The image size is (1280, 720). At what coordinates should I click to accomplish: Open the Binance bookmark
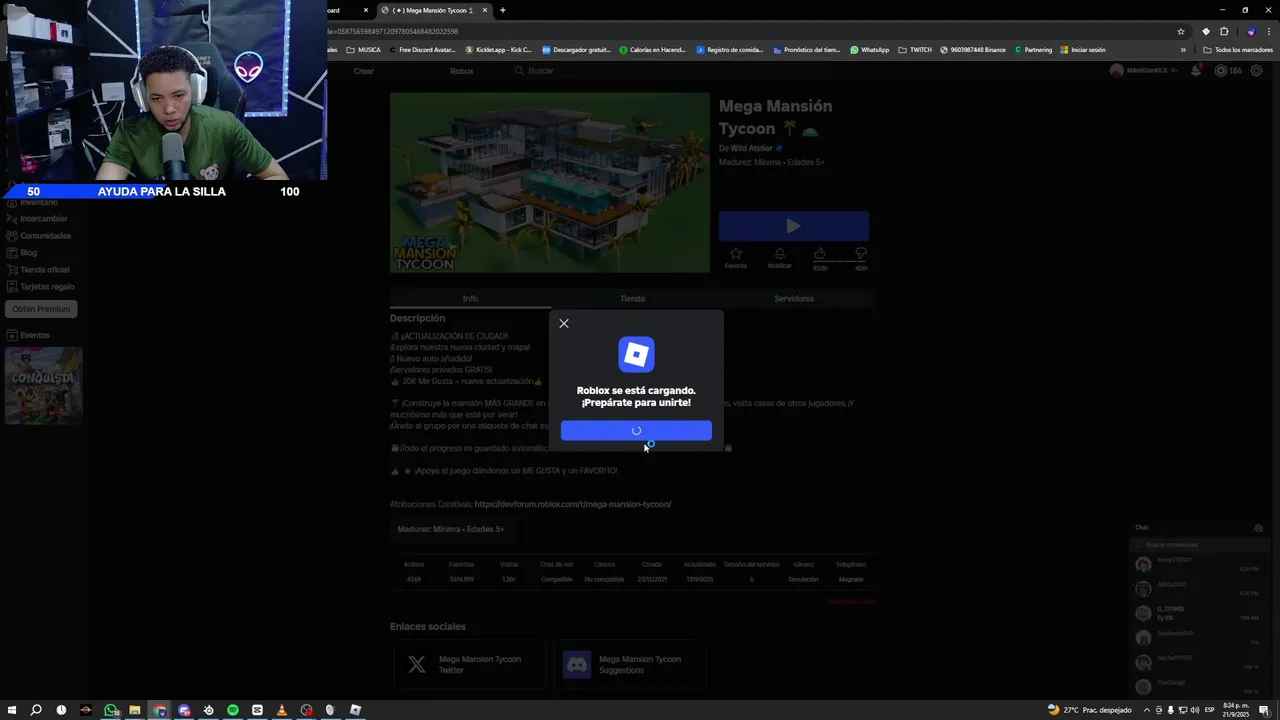973,49
